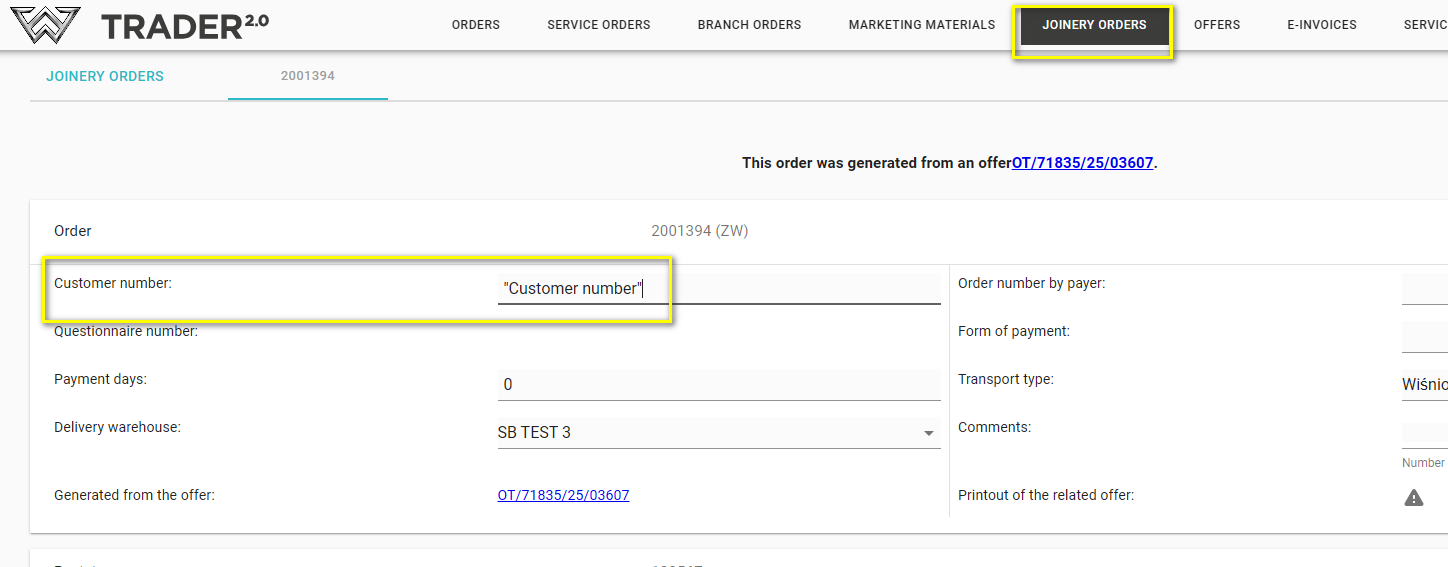
Task: Navigate to the Offers section
Action: click(1216, 25)
